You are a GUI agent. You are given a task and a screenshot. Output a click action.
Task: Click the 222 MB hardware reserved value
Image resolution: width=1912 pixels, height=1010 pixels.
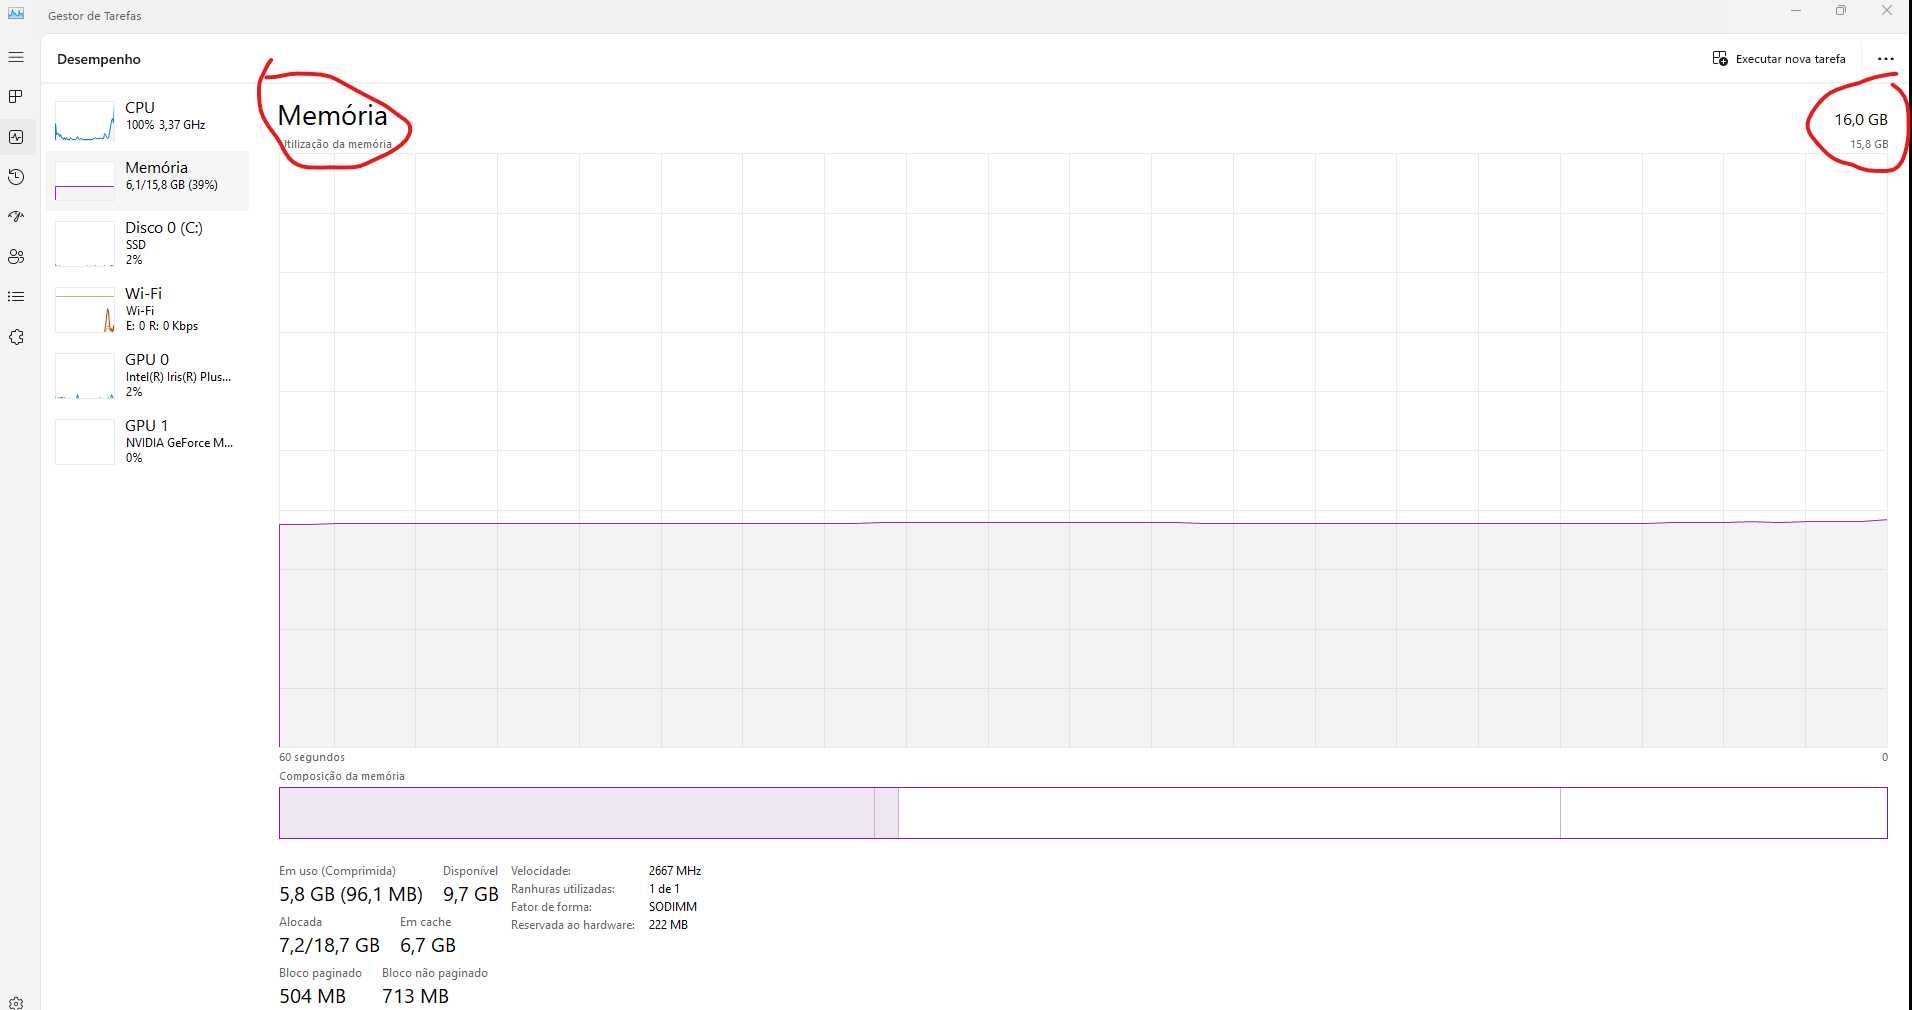coord(668,925)
